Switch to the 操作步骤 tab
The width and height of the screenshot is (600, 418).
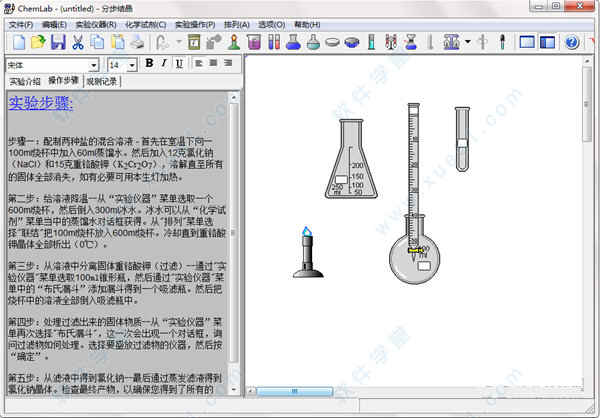(x=64, y=80)
